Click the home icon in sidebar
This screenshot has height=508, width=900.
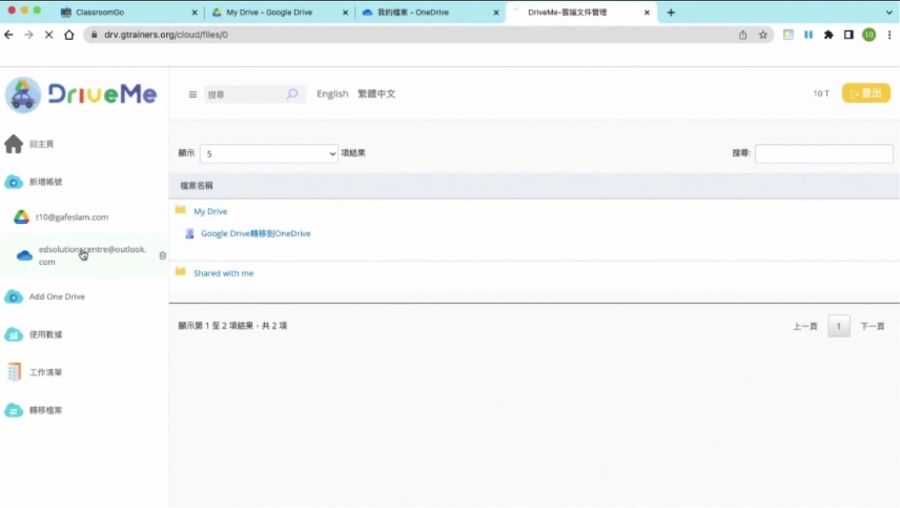pyautogui.click(x=14, y=144)
